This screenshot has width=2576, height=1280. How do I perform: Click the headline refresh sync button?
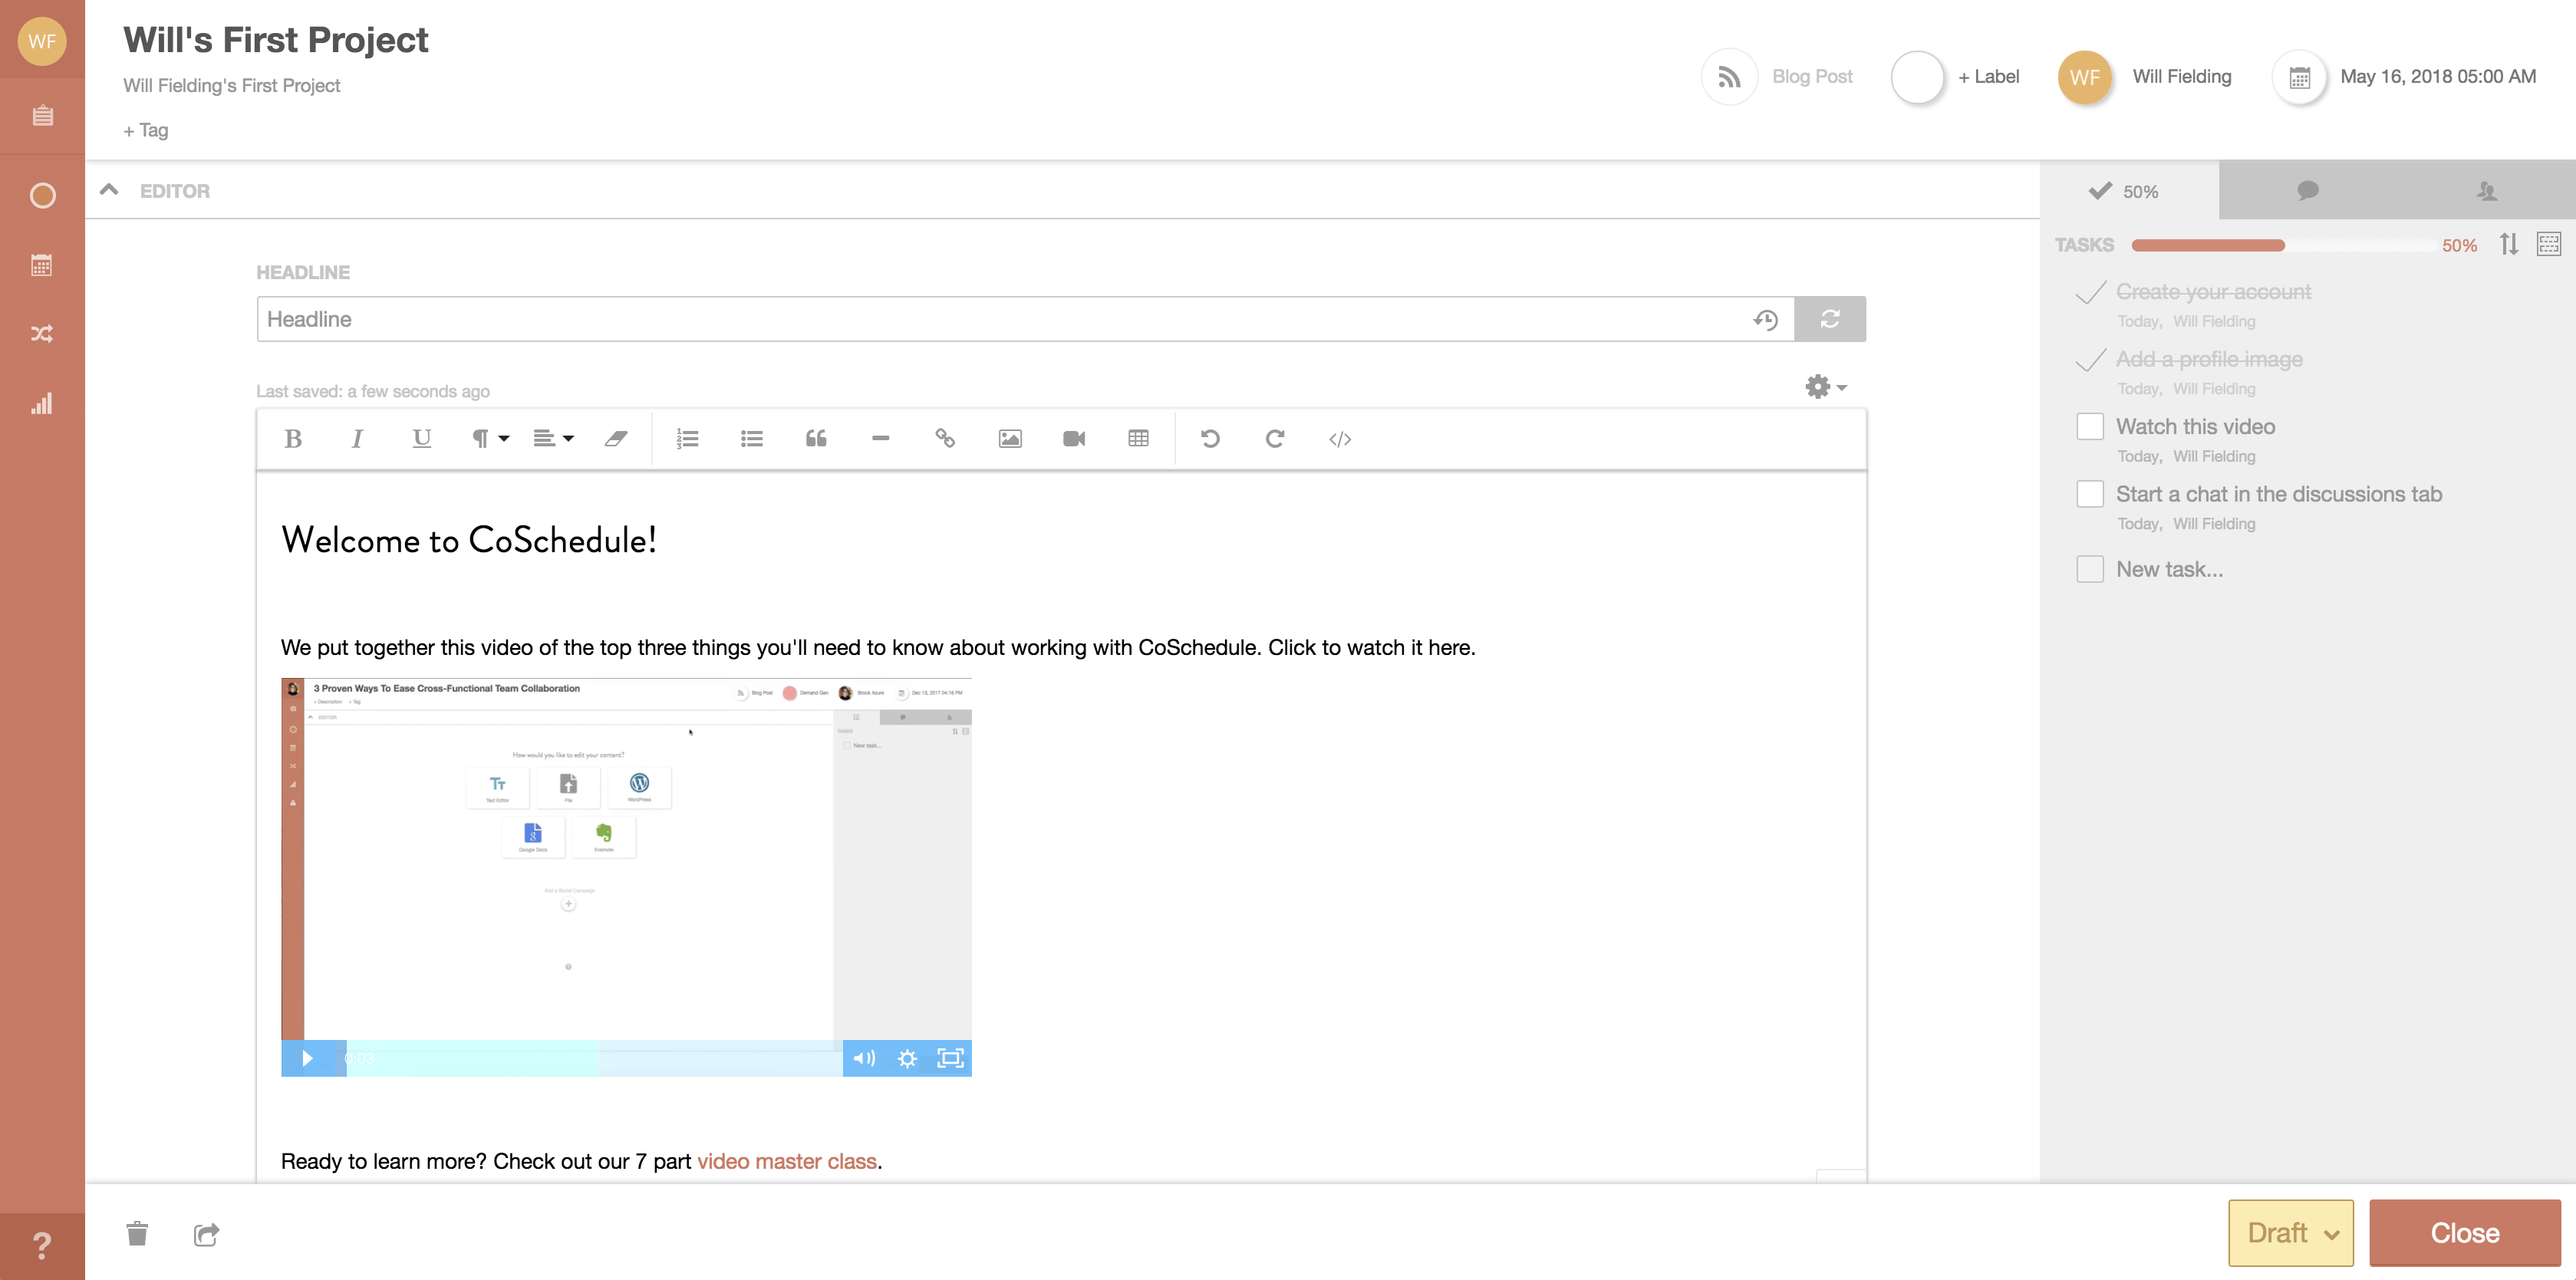pos(1830,319)
